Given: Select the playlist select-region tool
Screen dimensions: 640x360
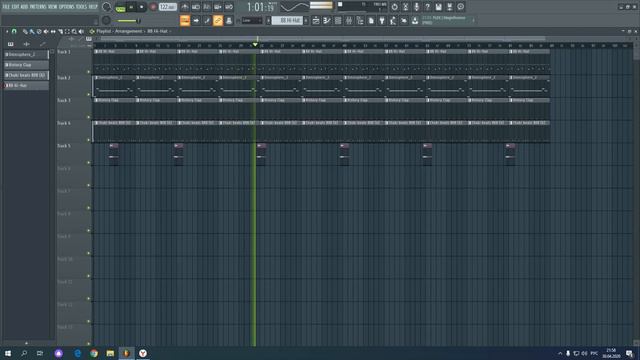Looking at the screenshot, I should (x=67, y=31).
